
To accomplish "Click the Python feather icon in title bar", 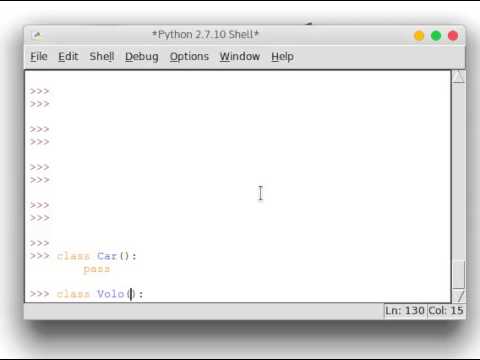I will pos(37,35).
